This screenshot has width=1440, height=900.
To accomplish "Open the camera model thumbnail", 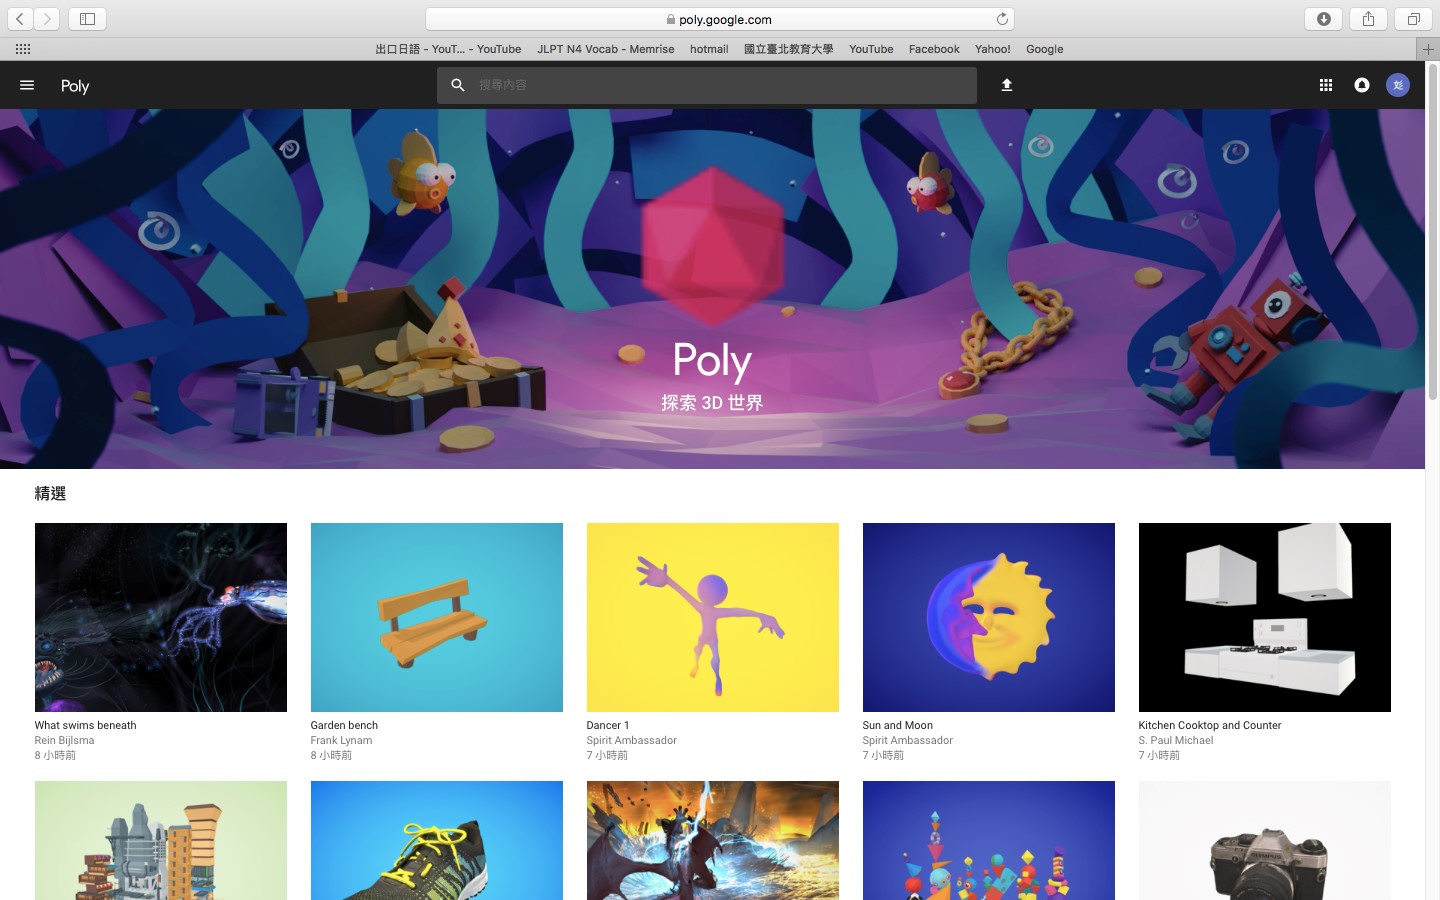I will (x=1265, y=840).
